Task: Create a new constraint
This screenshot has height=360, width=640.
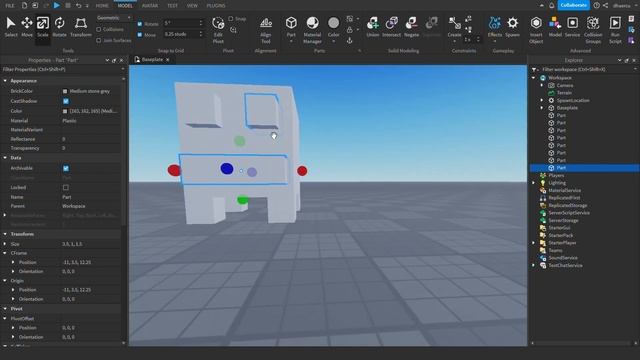Action: pos(454,27)
